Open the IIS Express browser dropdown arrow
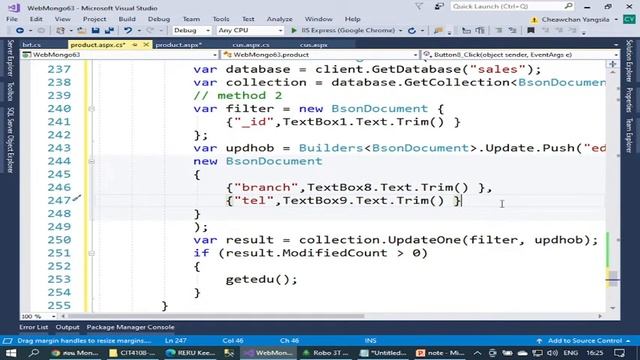Viewport: 640px width, 360px height. click(400, 31)
